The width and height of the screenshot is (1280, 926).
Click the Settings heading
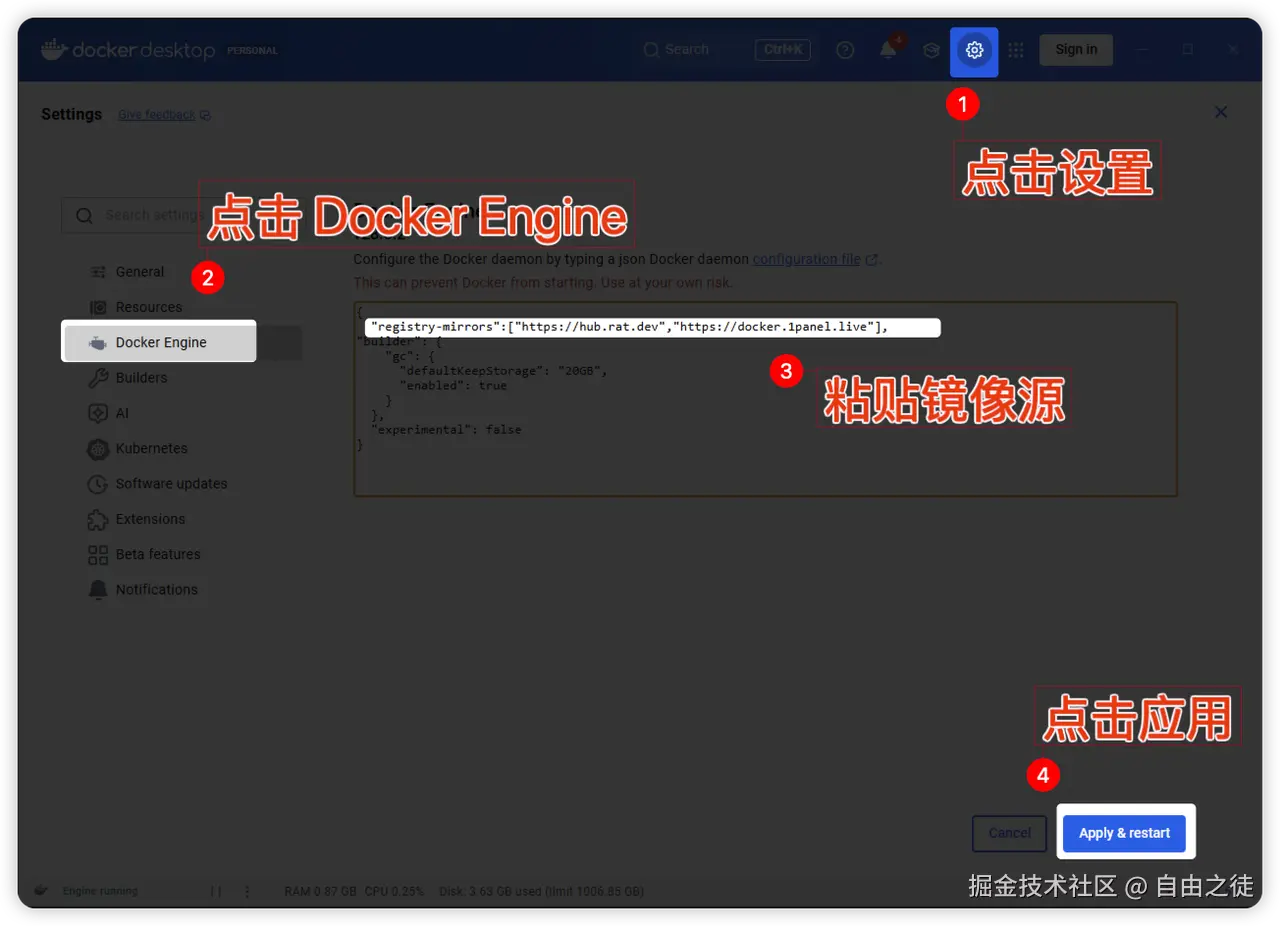71,114
